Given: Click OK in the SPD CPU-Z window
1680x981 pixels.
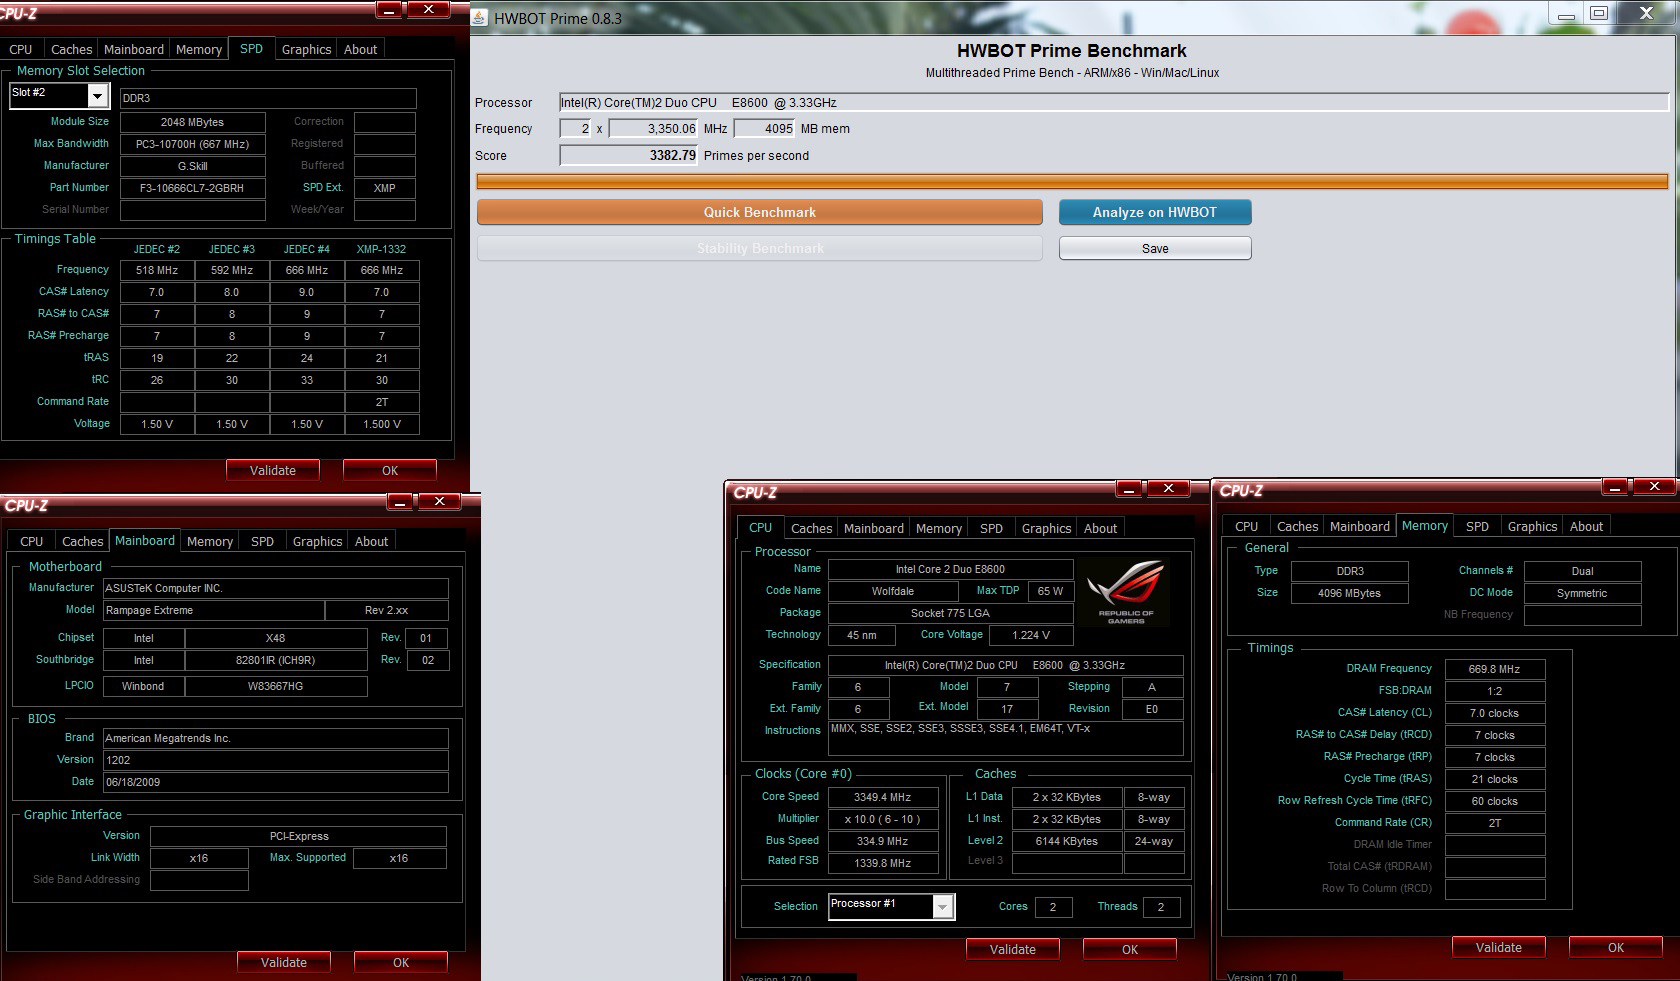Looking at the screenshot, I should 390,470.
